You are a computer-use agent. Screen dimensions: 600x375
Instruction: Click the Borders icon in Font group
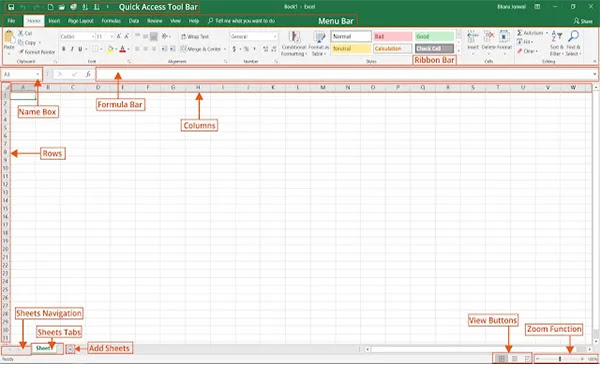tap(95, 49)
